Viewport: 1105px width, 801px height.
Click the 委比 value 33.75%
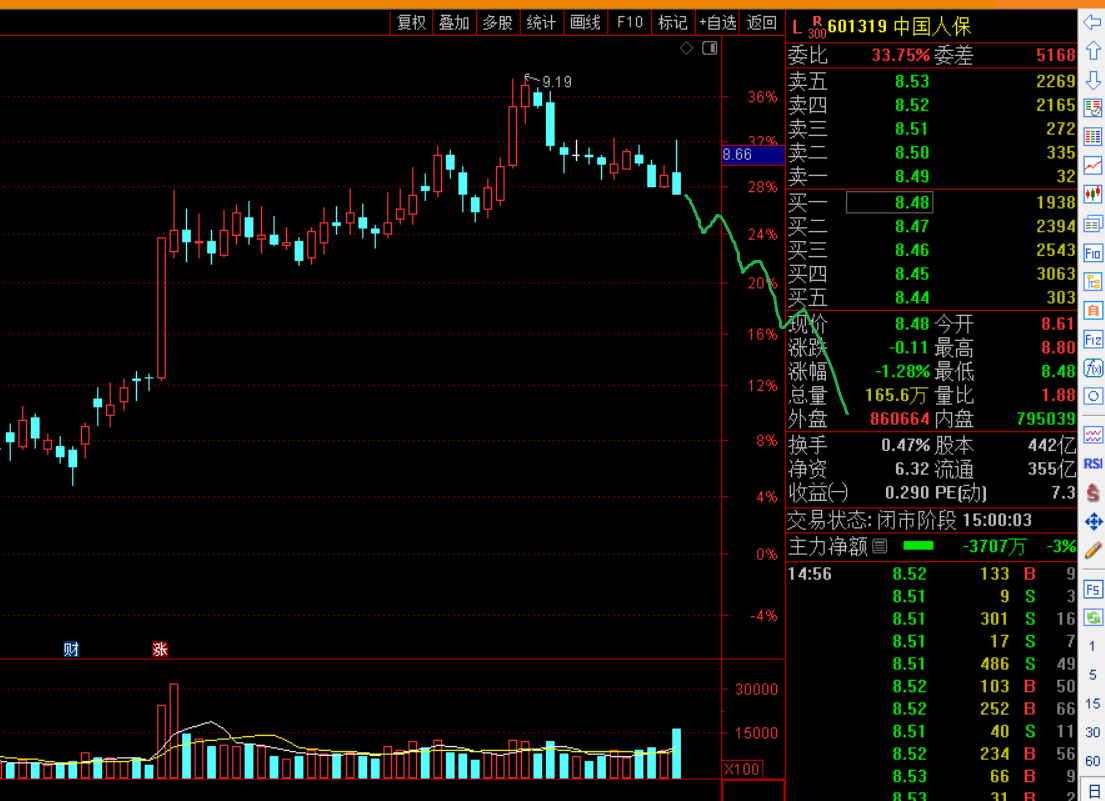click(901, 55)
